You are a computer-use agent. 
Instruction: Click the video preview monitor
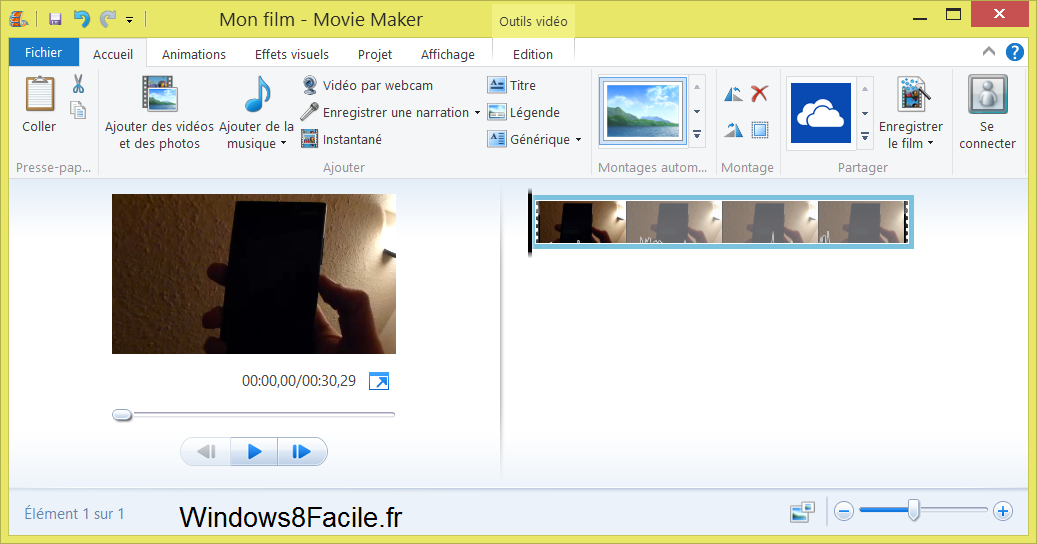[254, 274]
